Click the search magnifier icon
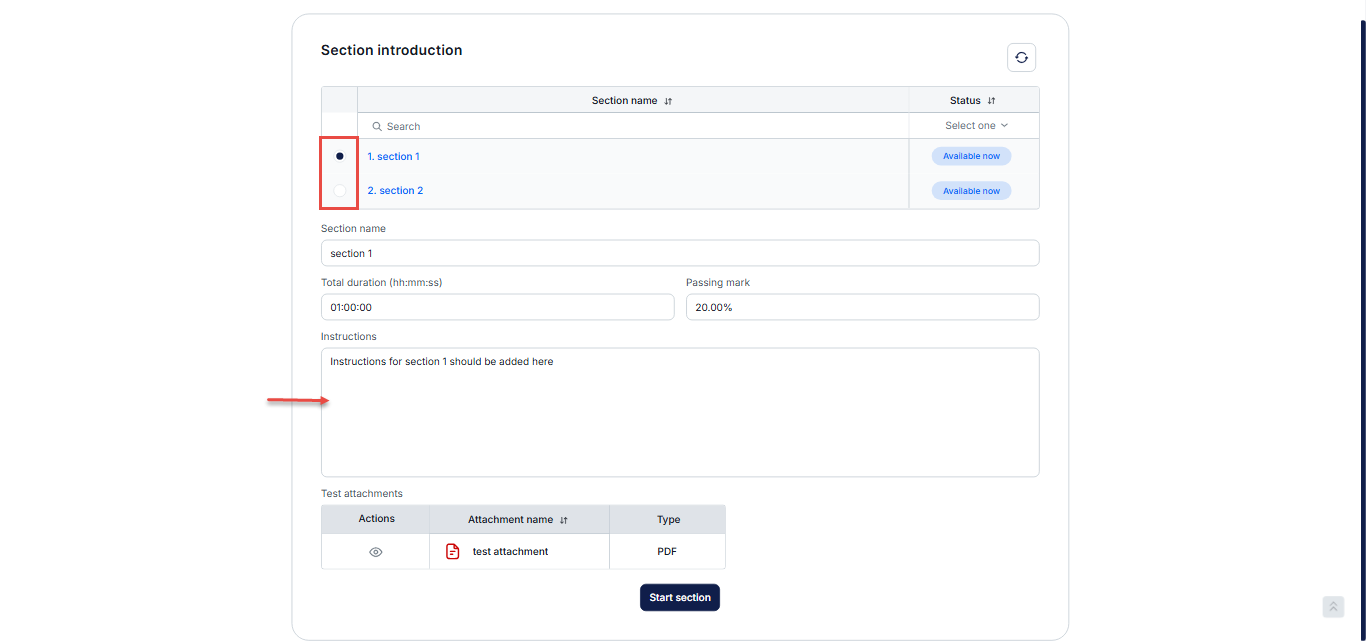The width and height of the screenshot is (1366, 641). click(x=377, y=127)
